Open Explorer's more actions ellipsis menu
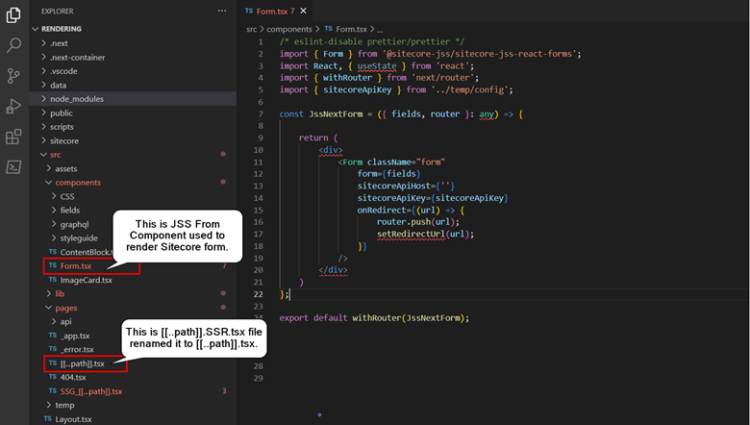The image size is (750, 425). tap(222, 10)
